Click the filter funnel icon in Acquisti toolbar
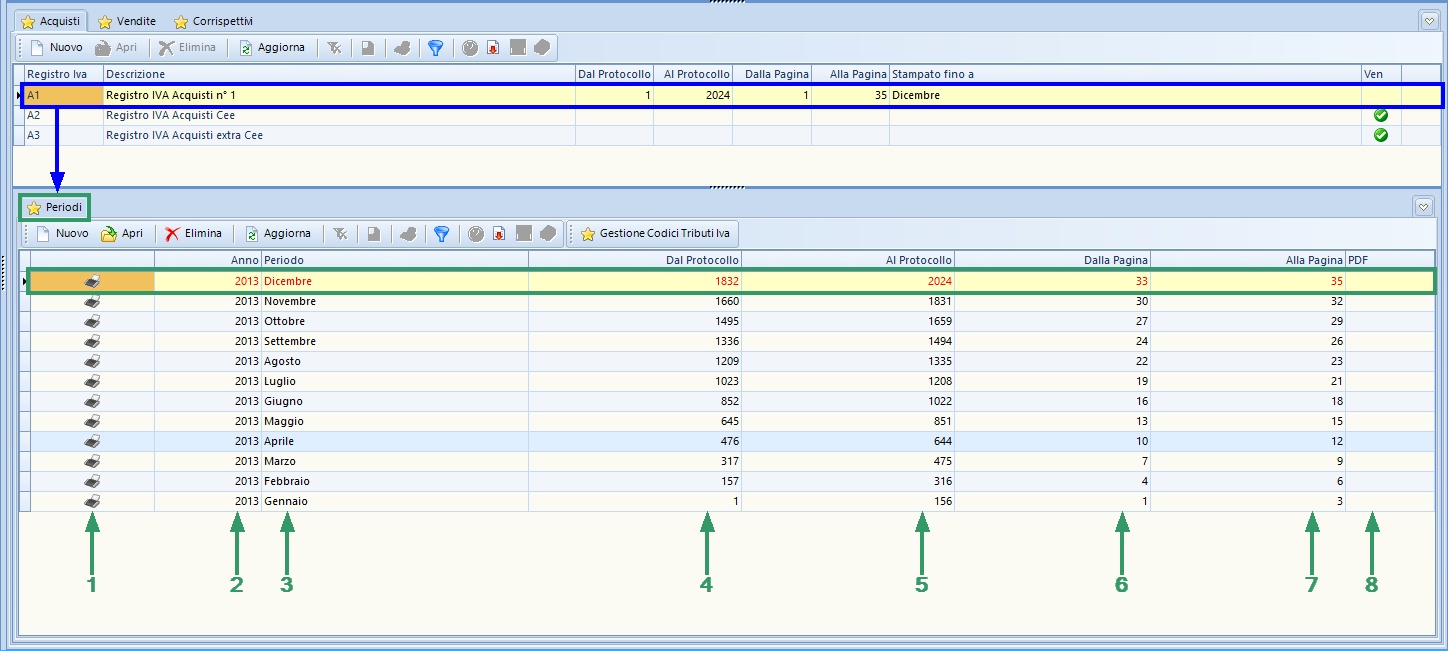 point(435,48)
